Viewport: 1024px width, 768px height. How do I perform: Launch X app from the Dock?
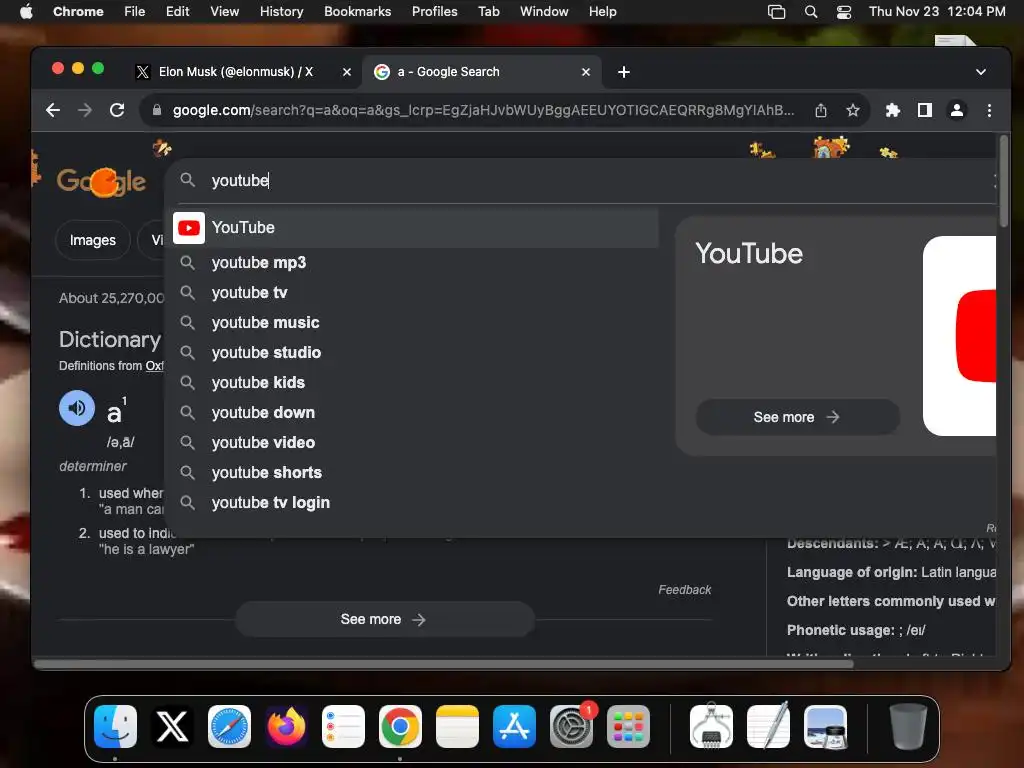click(x=172, y=726)
